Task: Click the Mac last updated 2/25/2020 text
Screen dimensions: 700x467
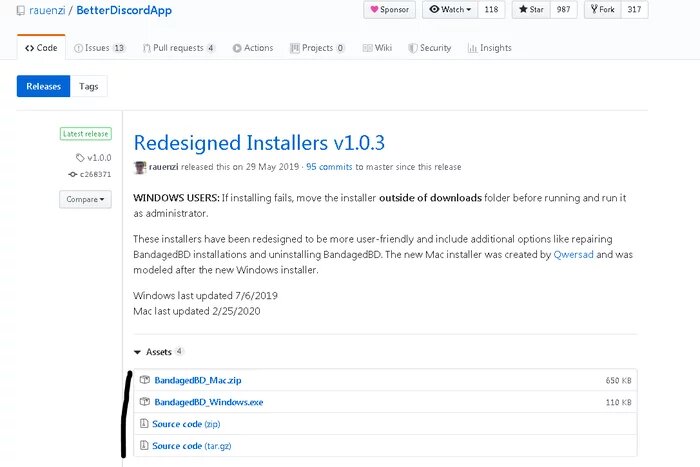Action: (196, 311)
